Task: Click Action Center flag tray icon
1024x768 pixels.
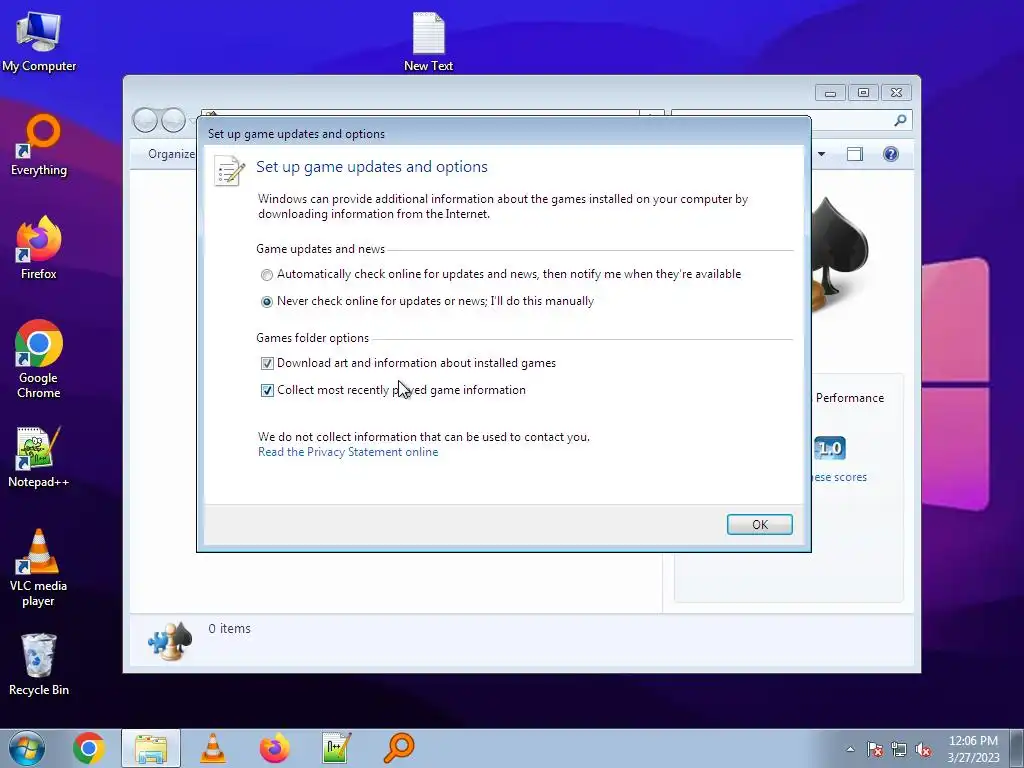Action: (x=875, y=749)
